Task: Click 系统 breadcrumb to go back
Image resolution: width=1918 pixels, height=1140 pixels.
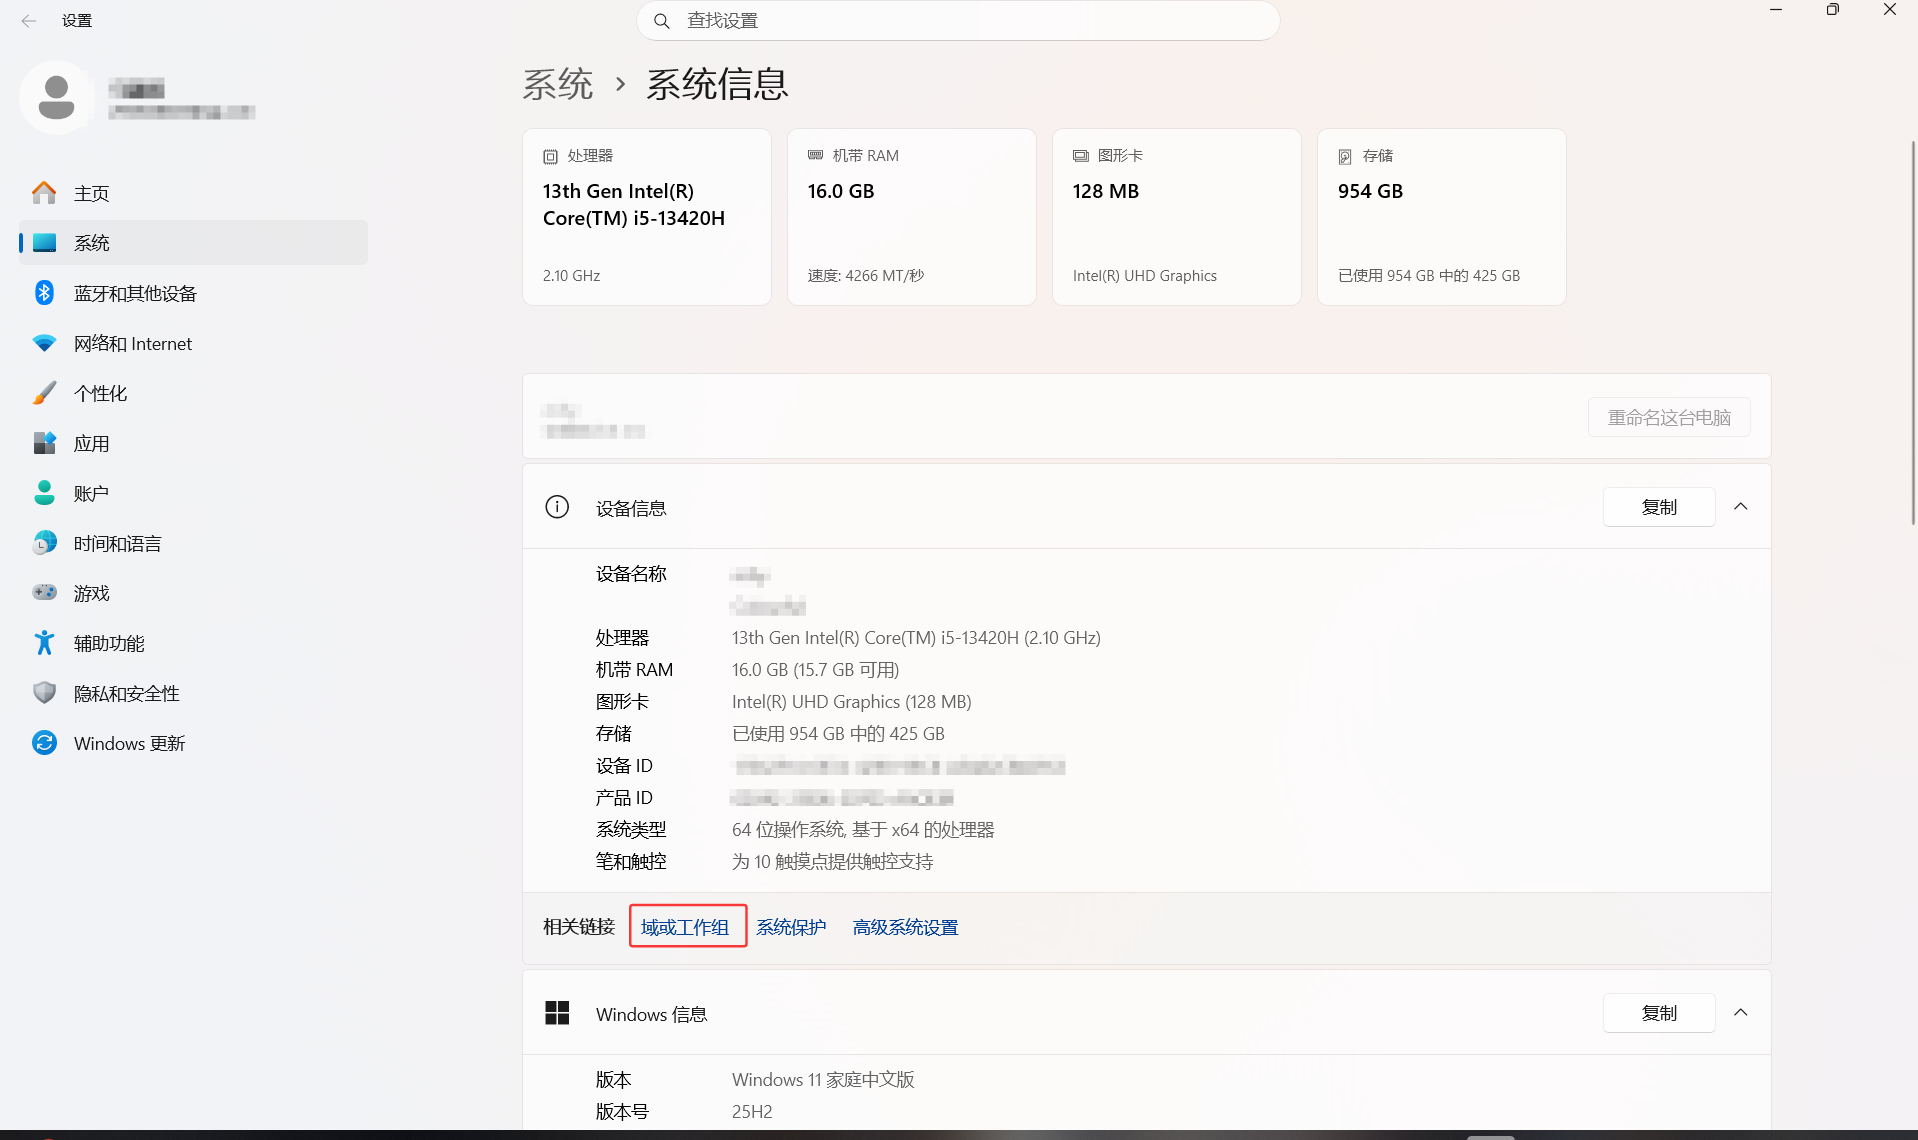Action: click(x=558, y=84)
